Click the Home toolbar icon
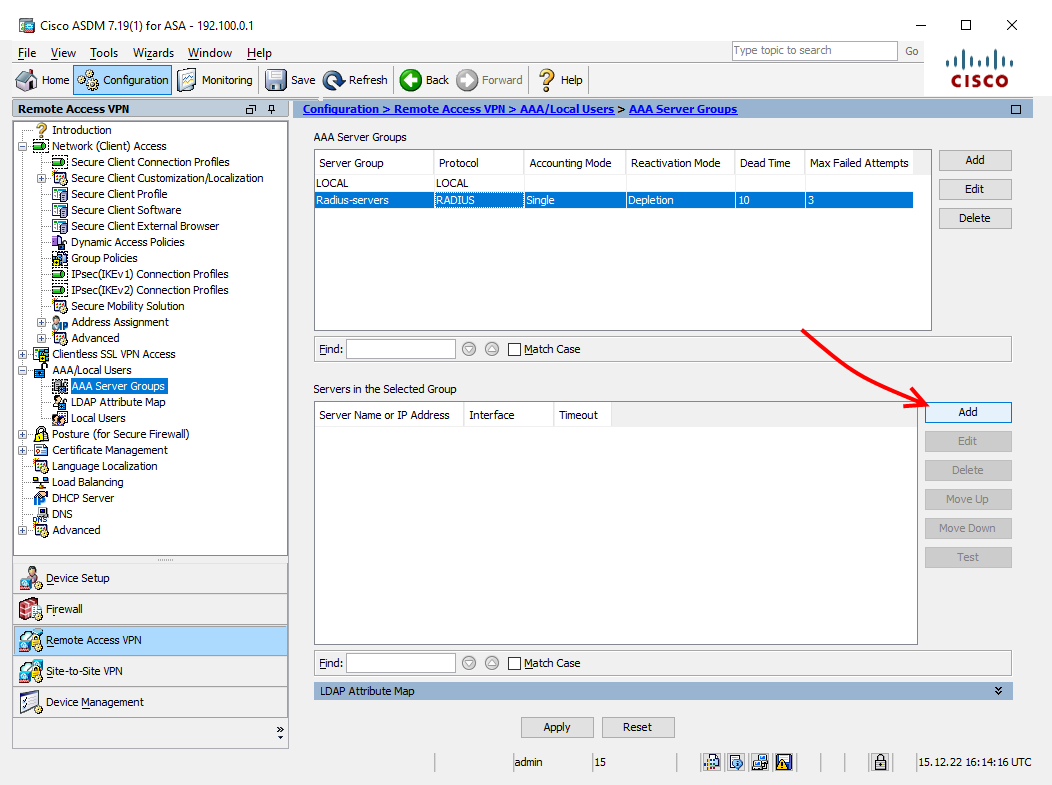The height and width of the screenshot is (785, 1052). (28, 80)
